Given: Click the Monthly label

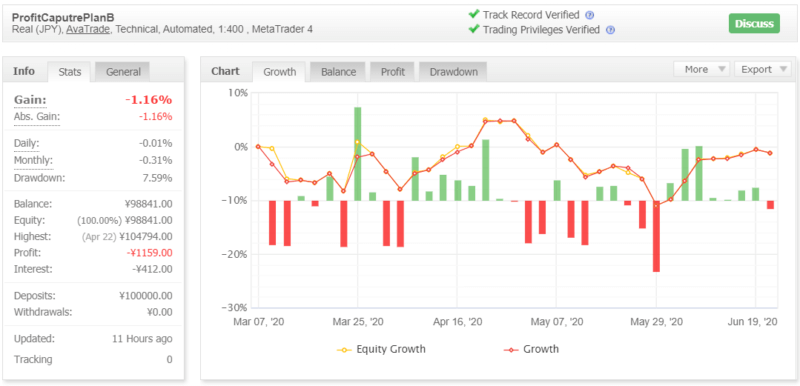Looking at the screenshot, I should click(x=33, y=161).
